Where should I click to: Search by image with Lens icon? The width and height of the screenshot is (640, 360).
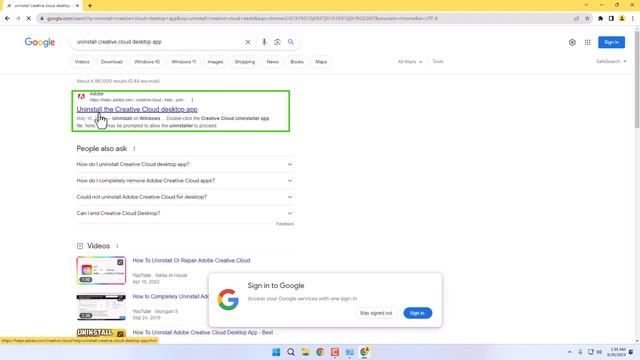(x=278, y=42)
